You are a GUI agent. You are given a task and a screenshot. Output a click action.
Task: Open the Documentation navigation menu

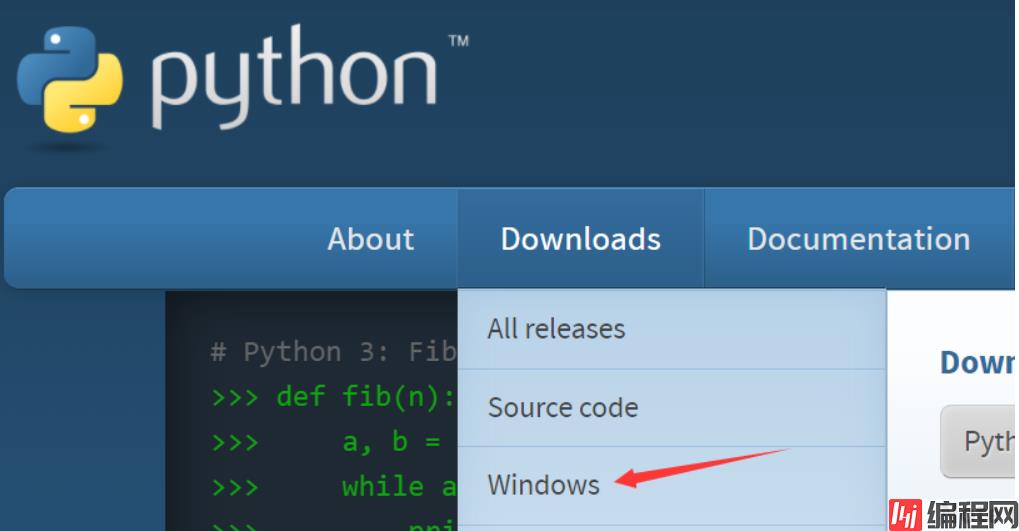(x=858, y=239)
